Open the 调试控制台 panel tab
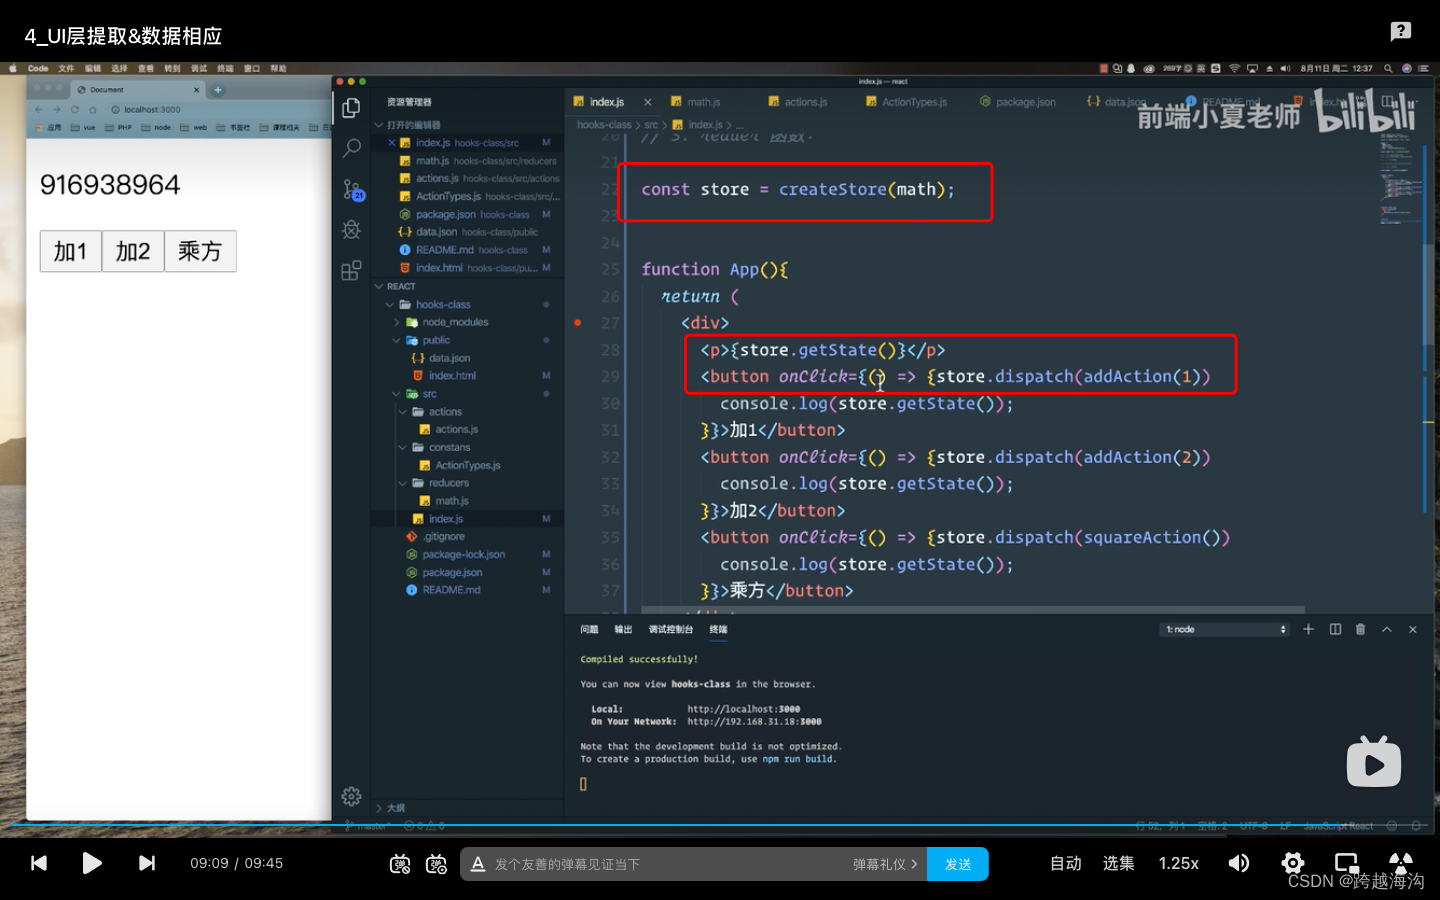Viewport: 1440px width, 900px height. click(x=670, y=629)
